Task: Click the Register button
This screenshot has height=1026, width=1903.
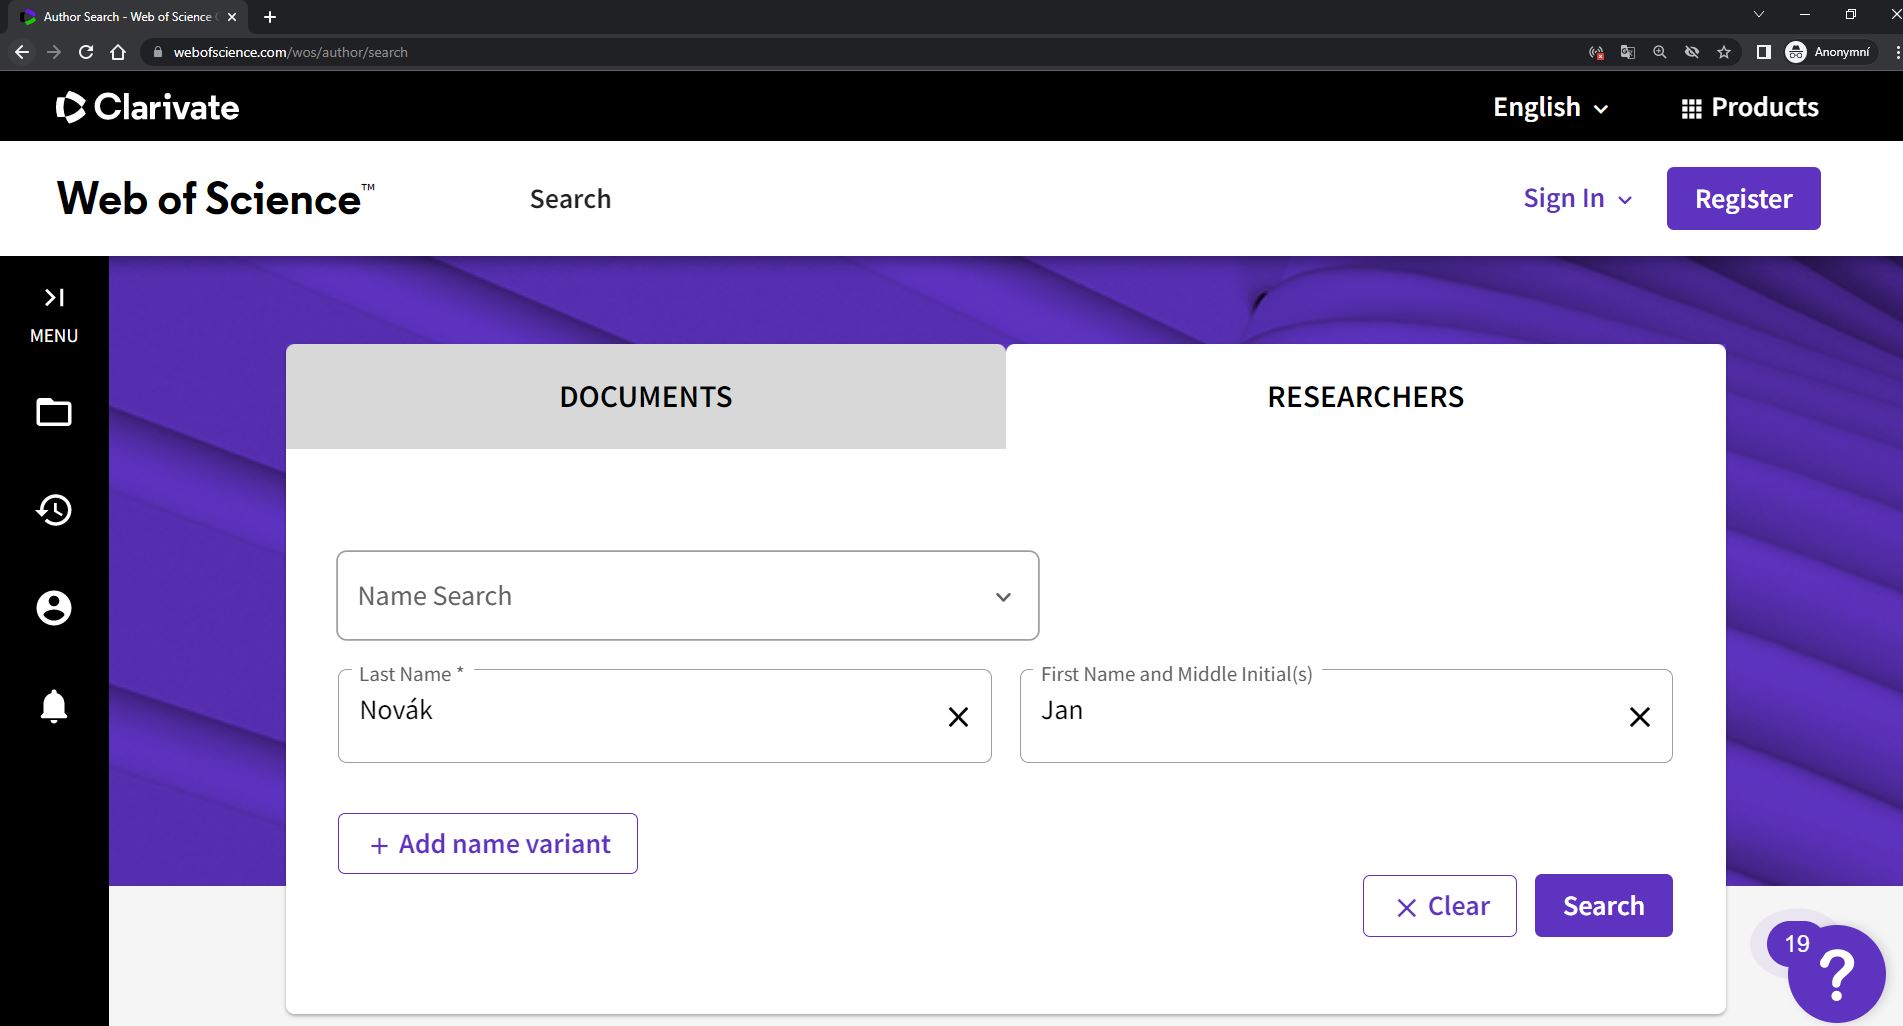Action: tap(1744, 198)
